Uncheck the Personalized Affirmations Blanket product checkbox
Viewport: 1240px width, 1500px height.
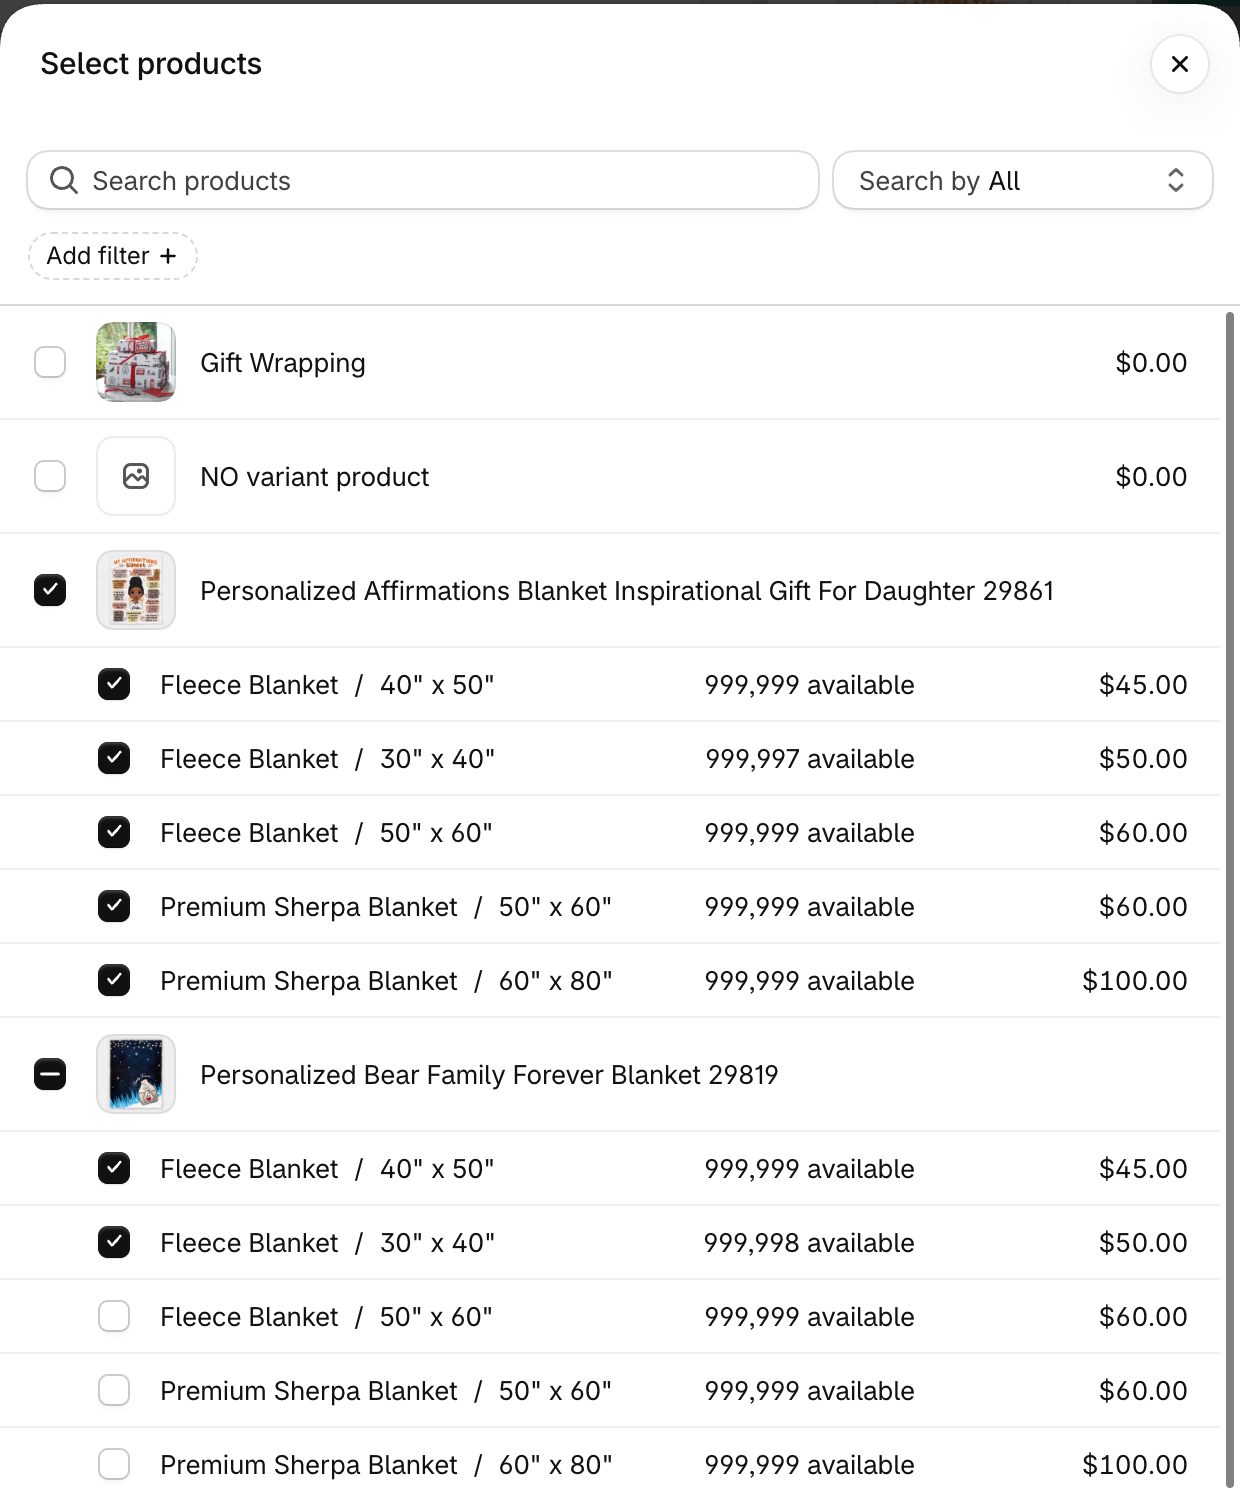coord(50,590)
